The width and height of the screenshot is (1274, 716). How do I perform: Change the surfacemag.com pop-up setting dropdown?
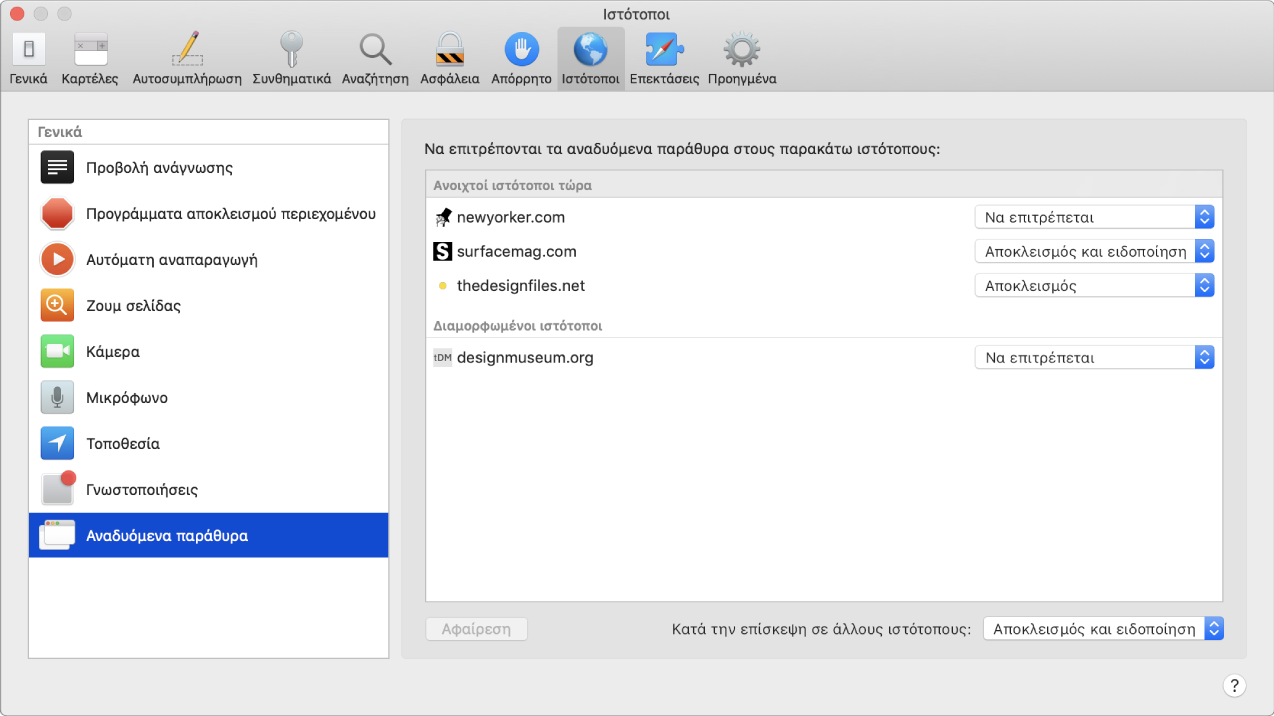click(x=1094, y=251)
